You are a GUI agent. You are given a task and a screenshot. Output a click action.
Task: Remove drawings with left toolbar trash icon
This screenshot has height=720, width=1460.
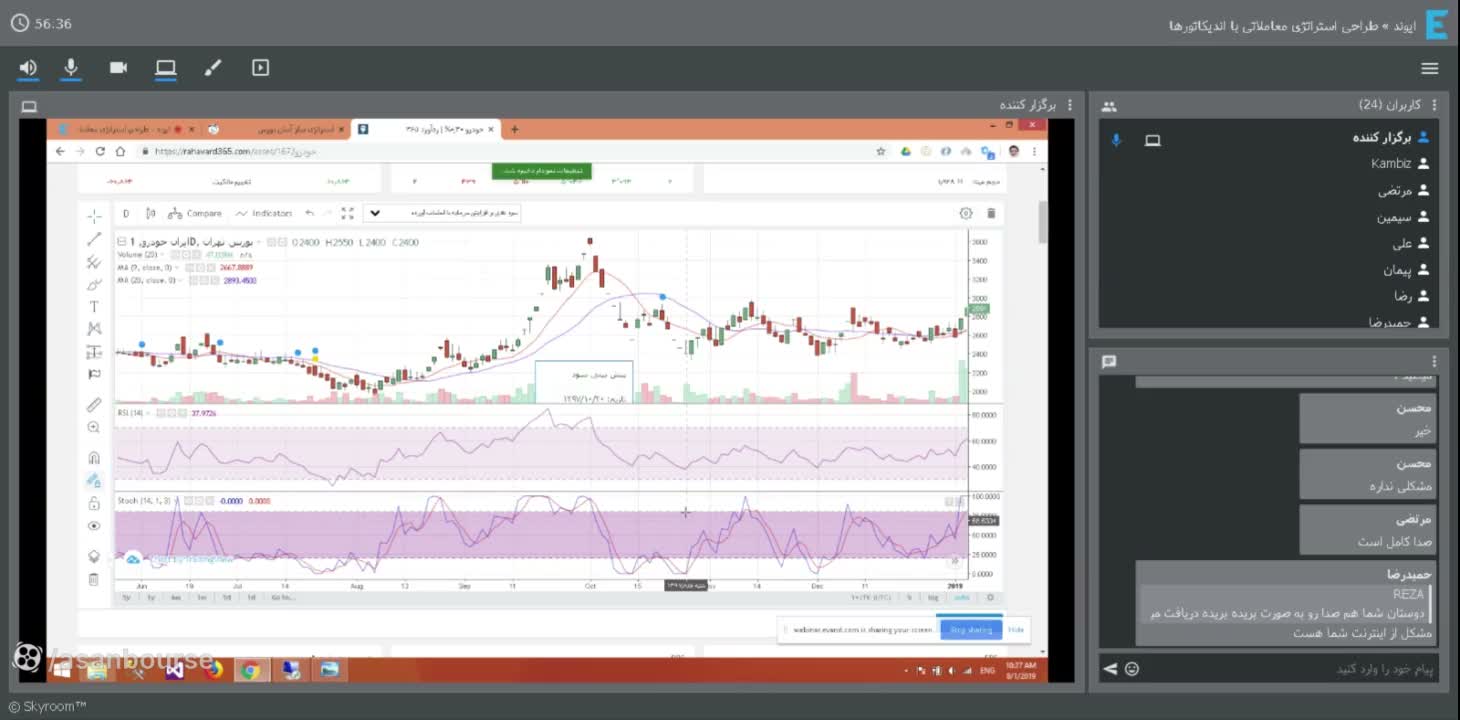94,579
